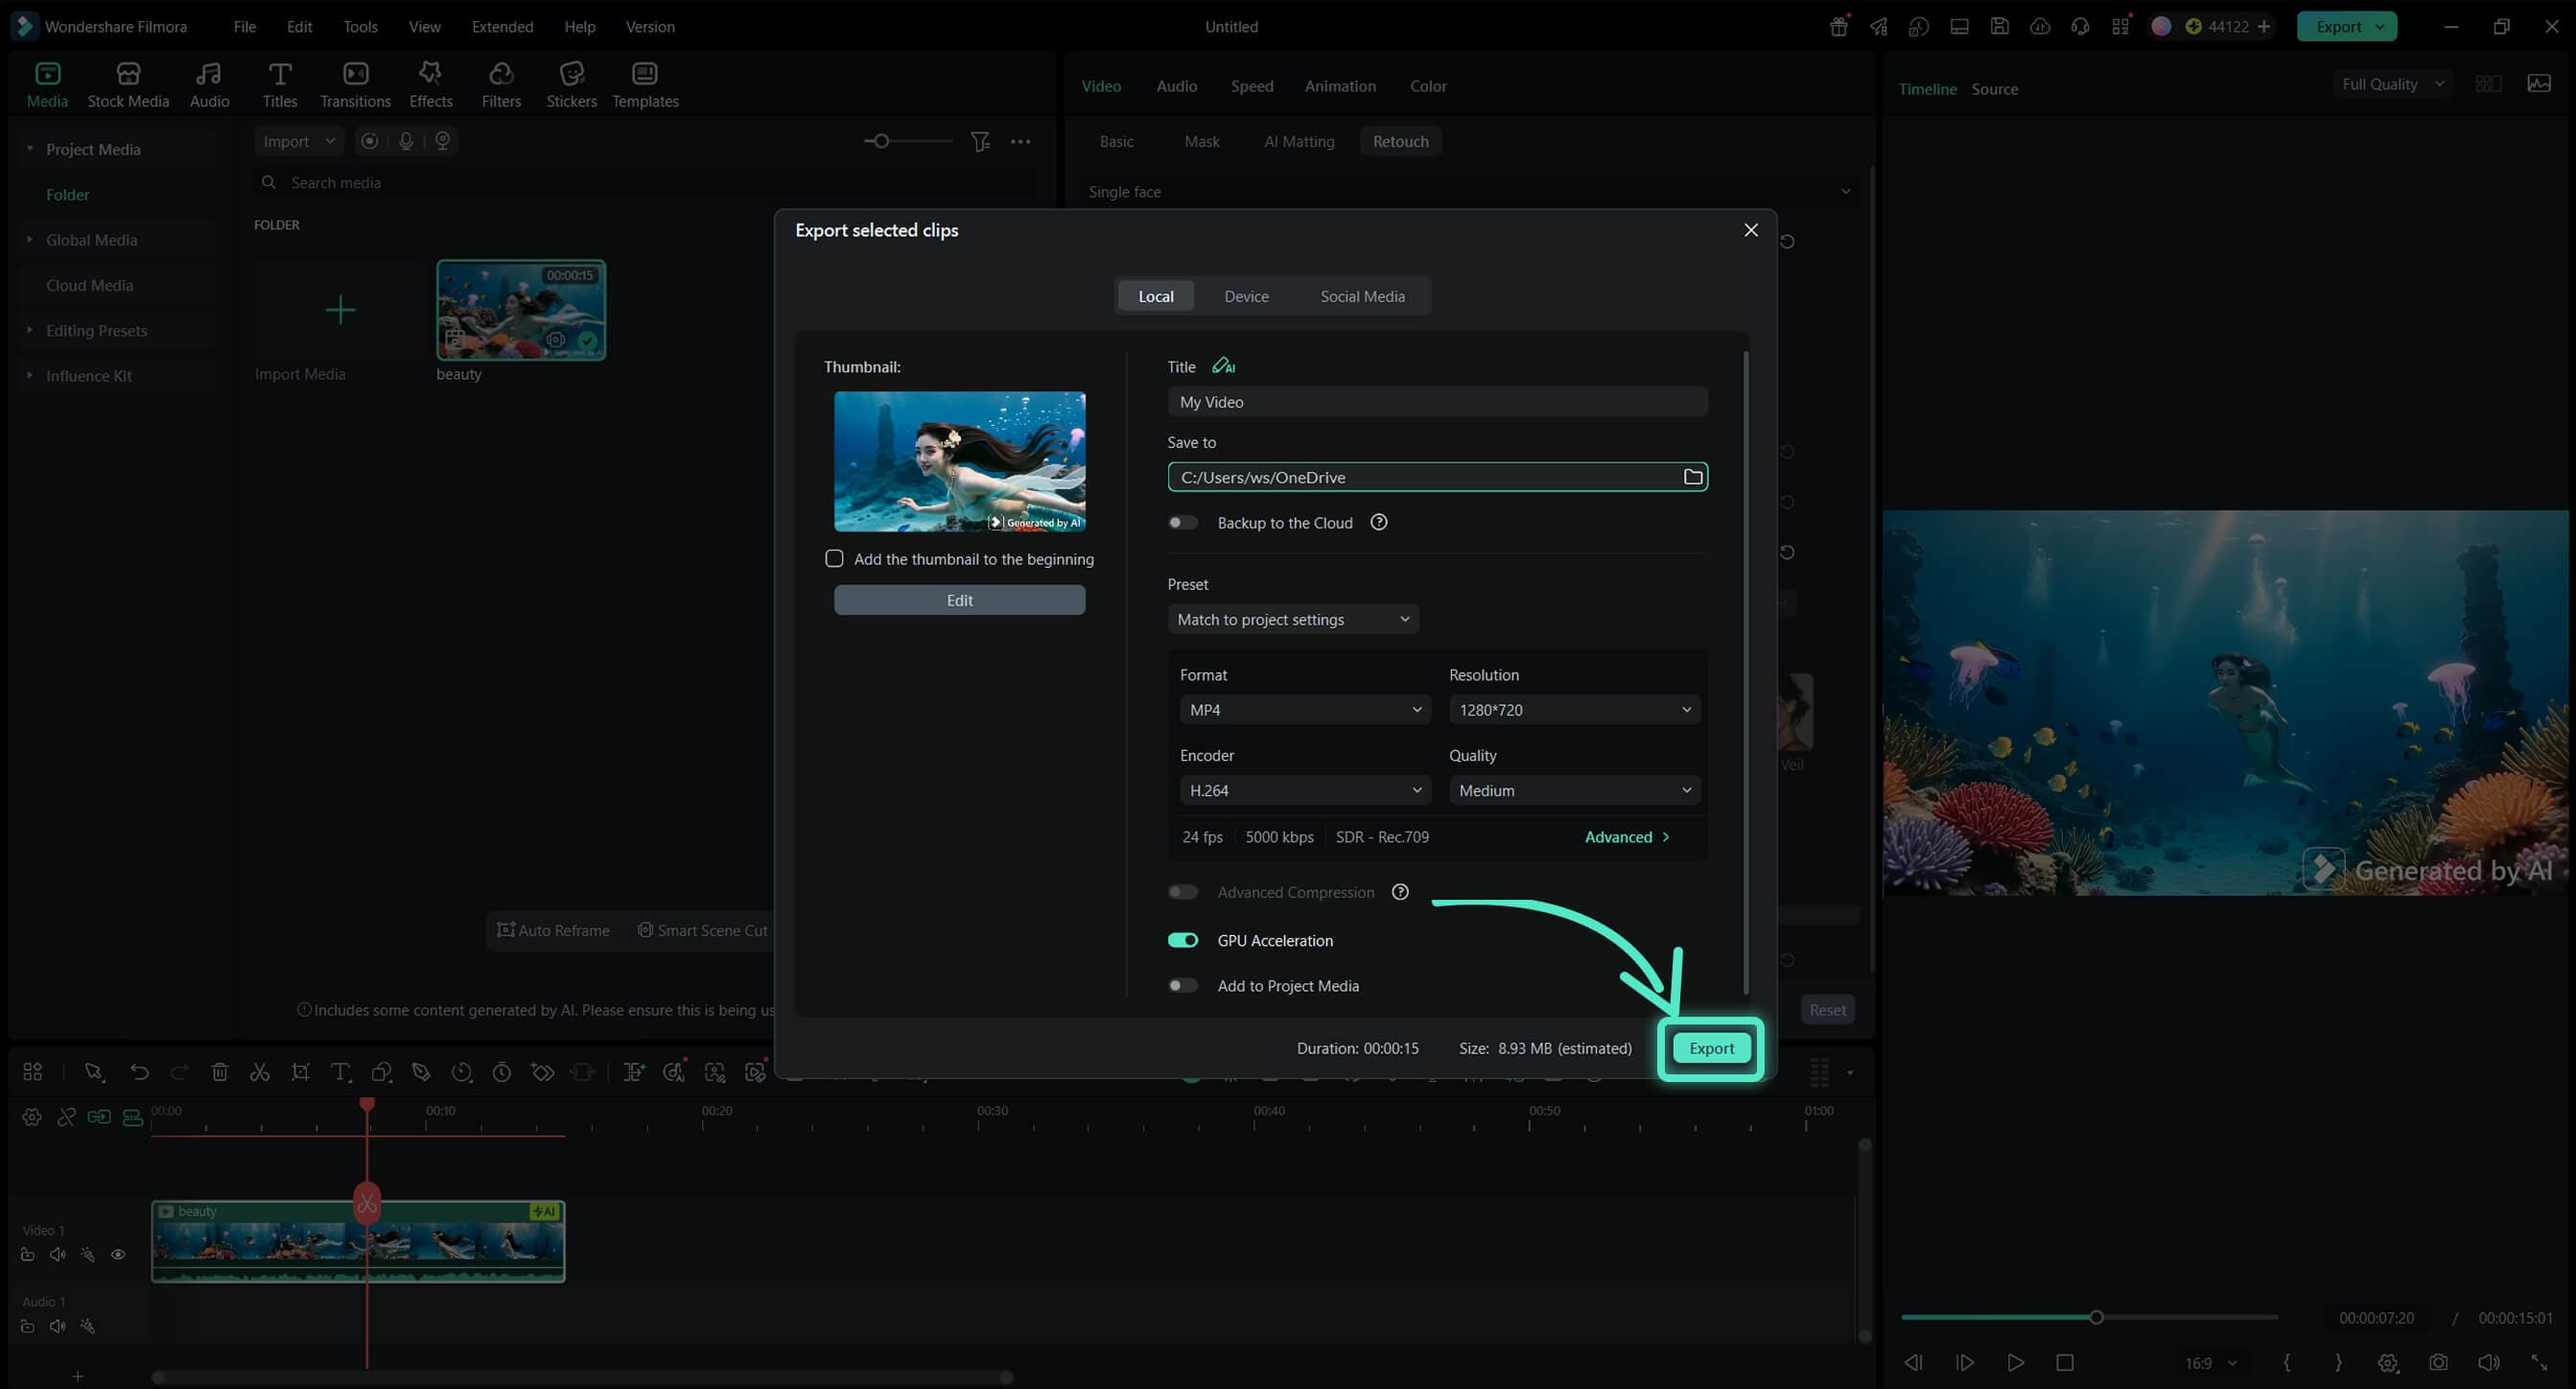The width and height of the screenshot is (2576, 1389).
Task: Mute the Audio 1 track
Action: [x=58, y=1326]
